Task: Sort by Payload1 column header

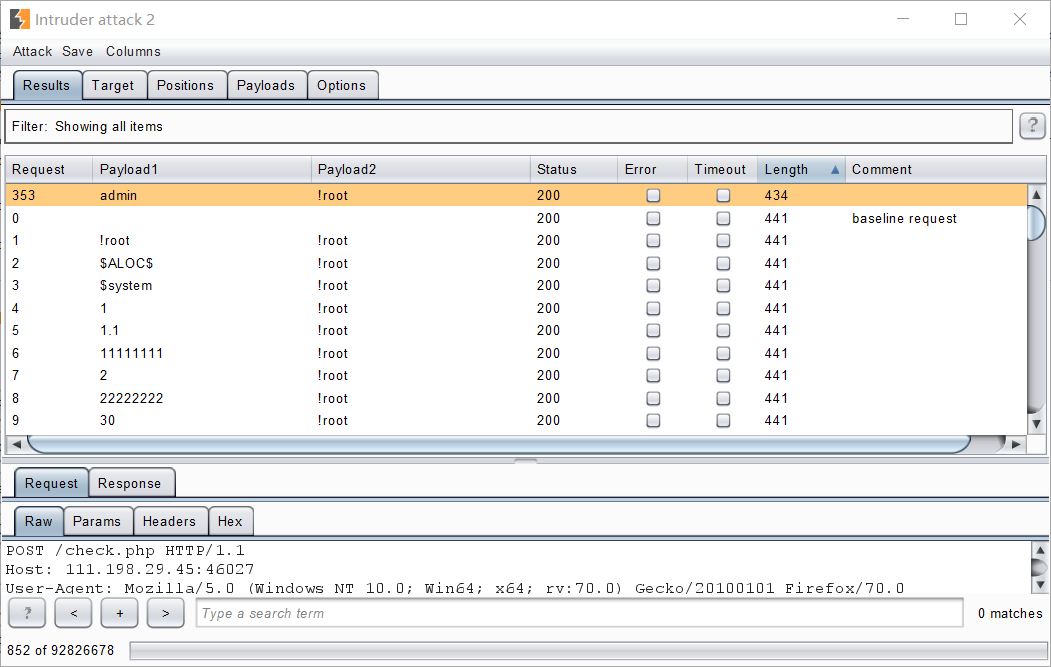Action: pos(202,170)
